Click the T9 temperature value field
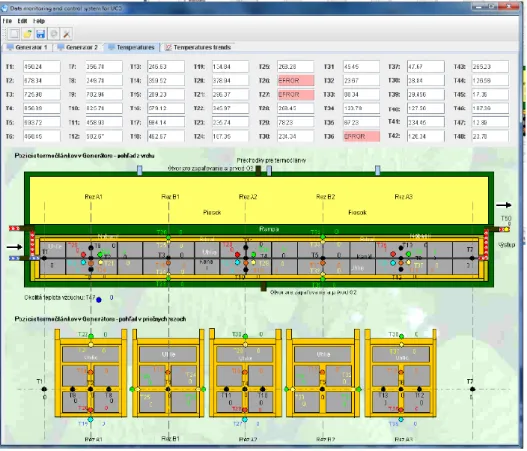The image size is (527, 451). pos(104,94)
